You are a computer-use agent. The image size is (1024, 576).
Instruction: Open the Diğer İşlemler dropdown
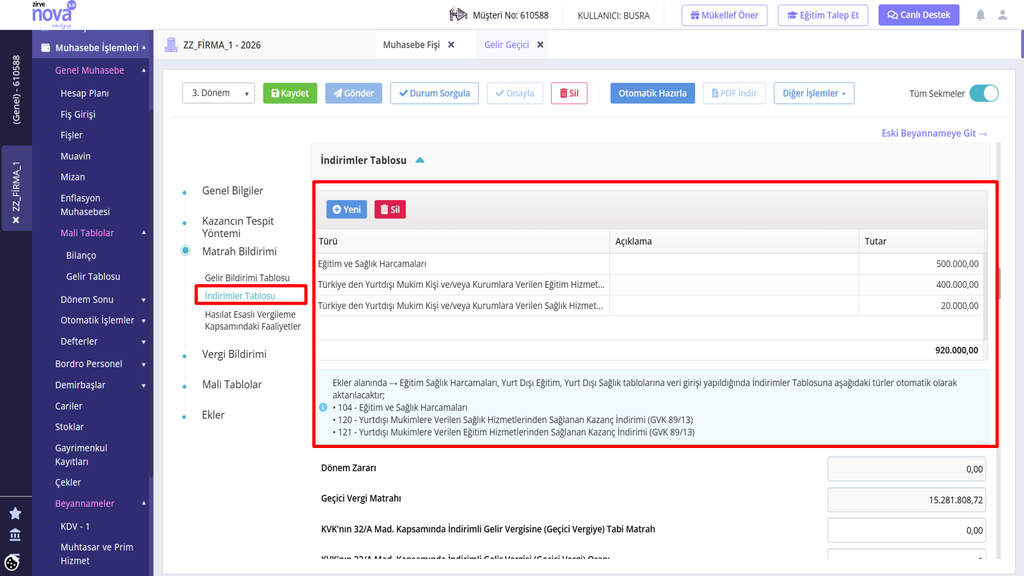pos(814,93)
